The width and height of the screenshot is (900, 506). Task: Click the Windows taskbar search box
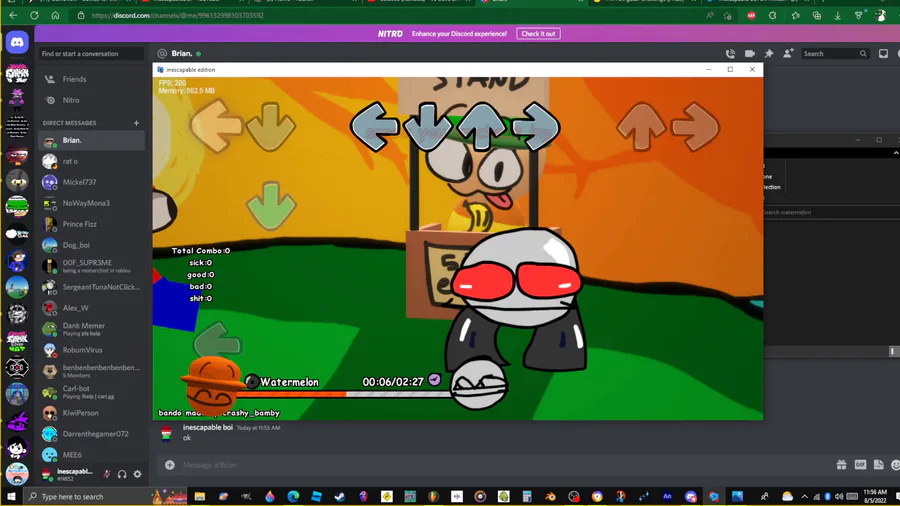pos(86,496)
